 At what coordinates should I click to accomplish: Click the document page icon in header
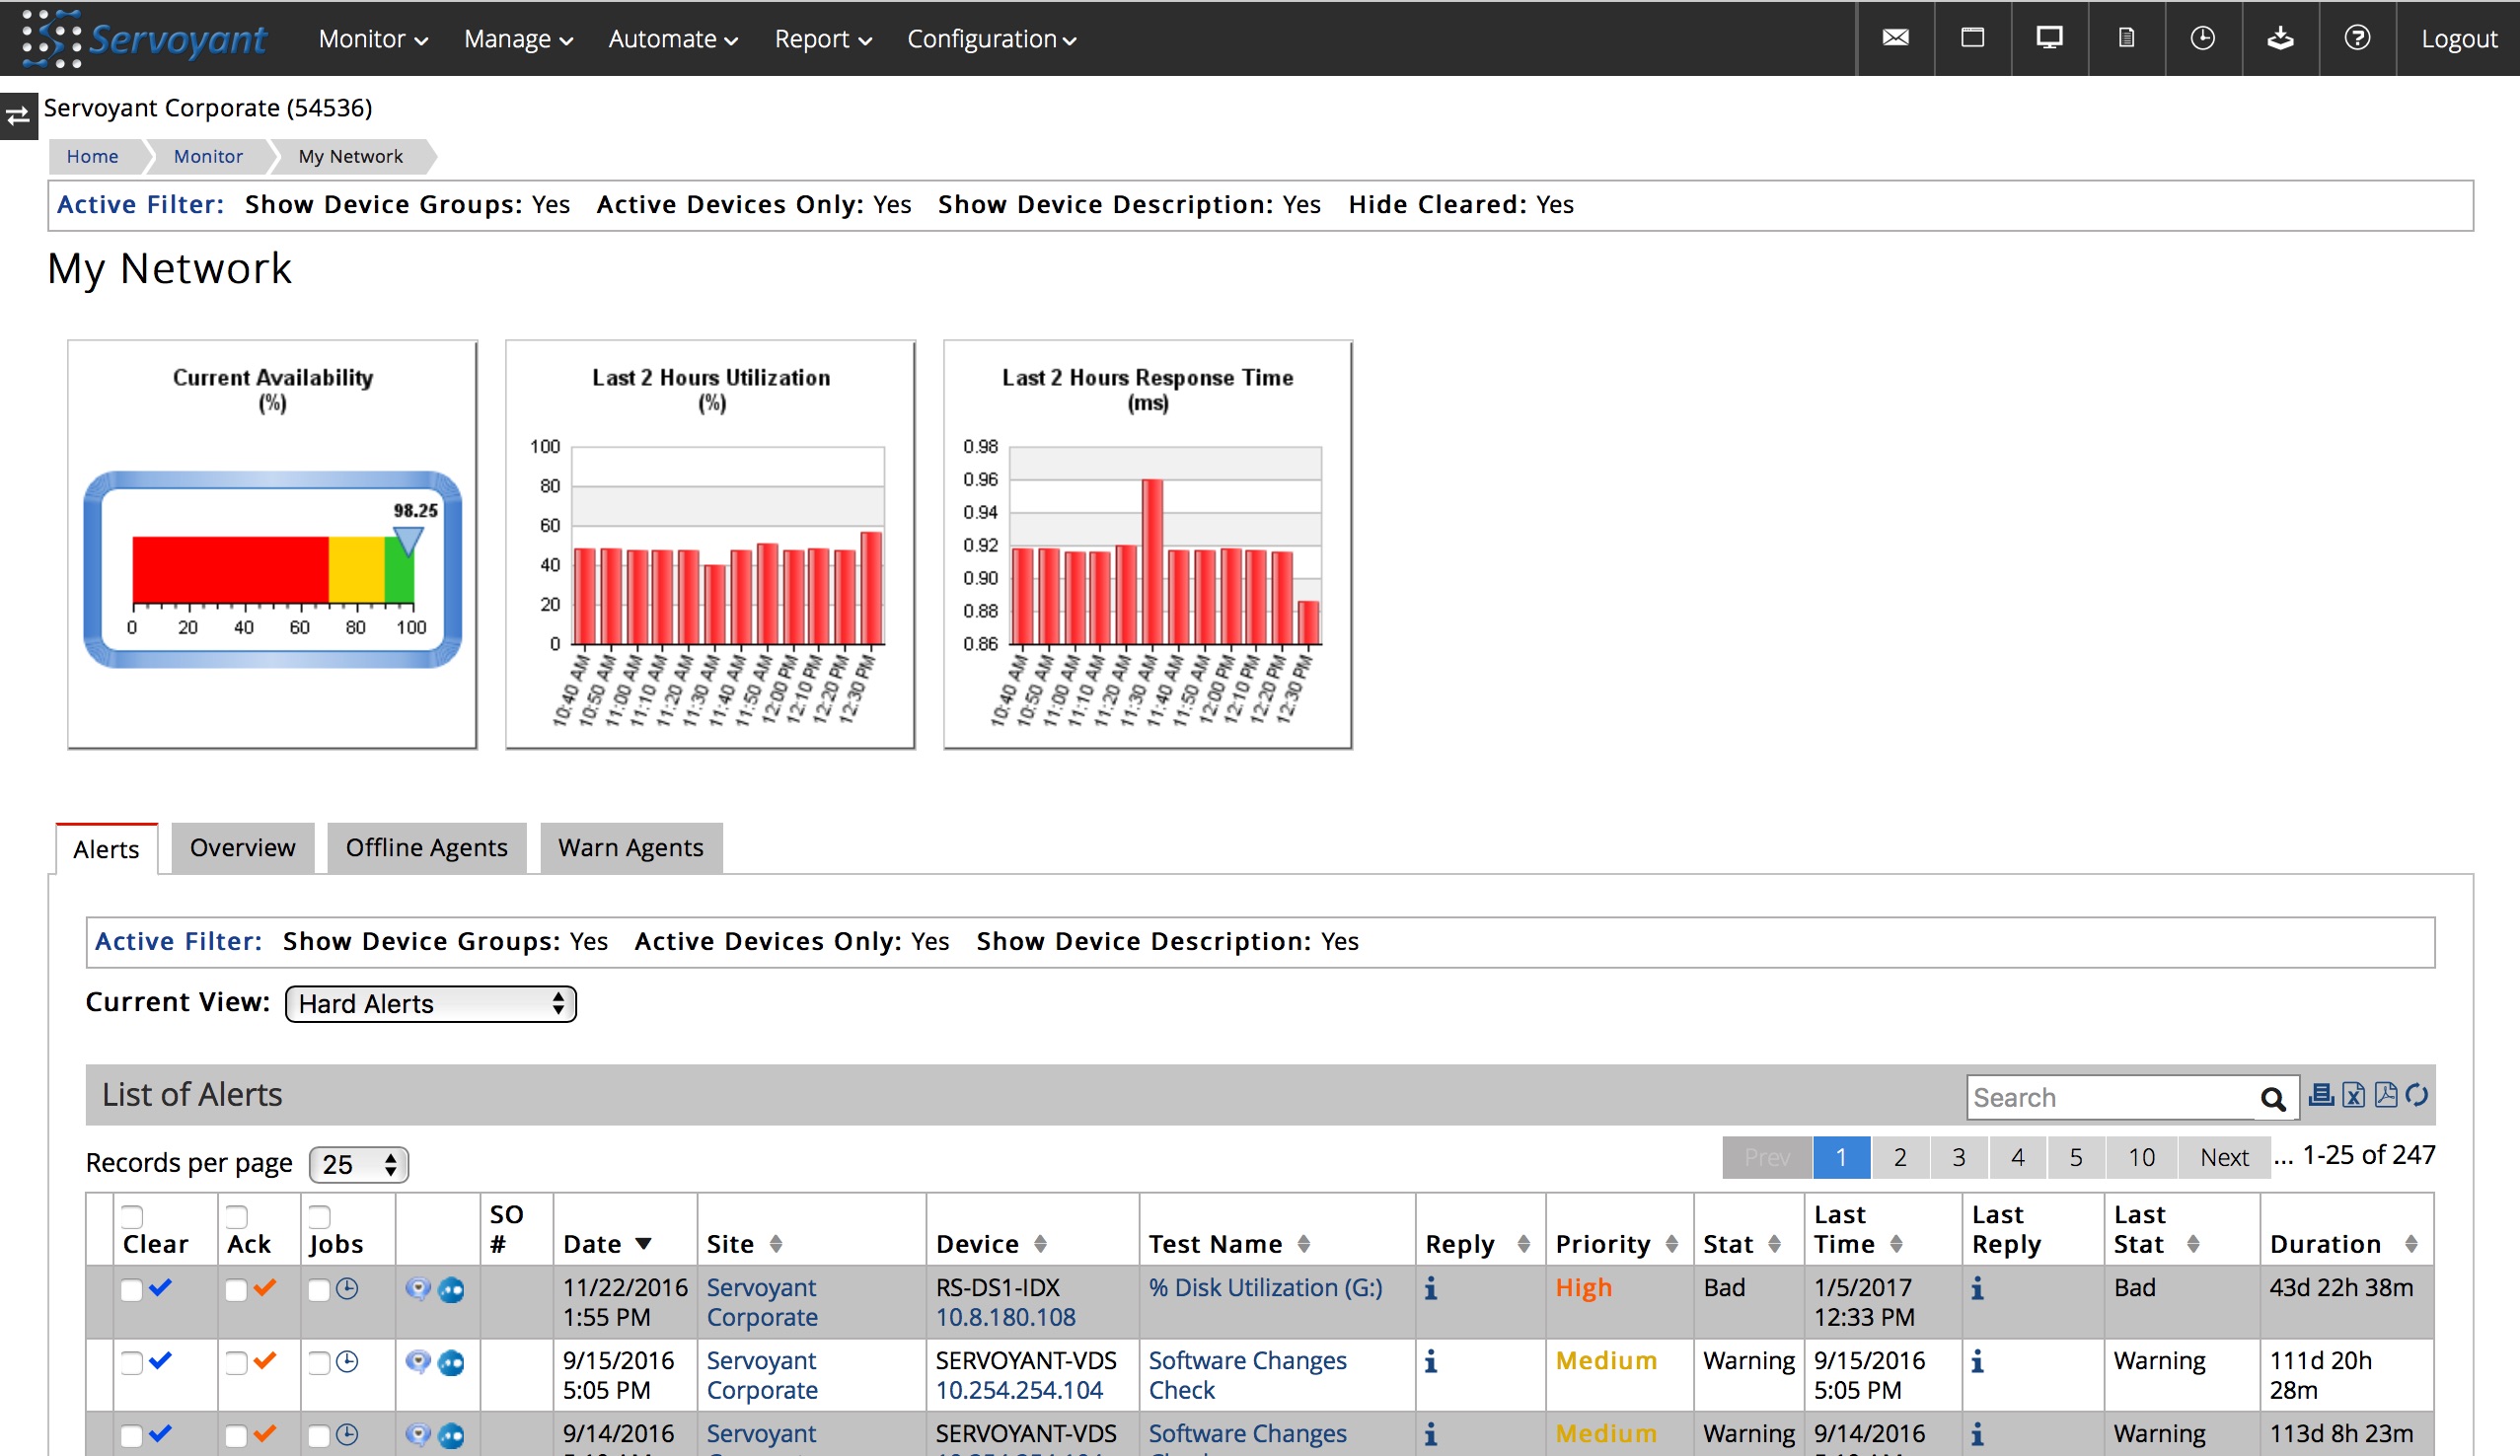2126,38
